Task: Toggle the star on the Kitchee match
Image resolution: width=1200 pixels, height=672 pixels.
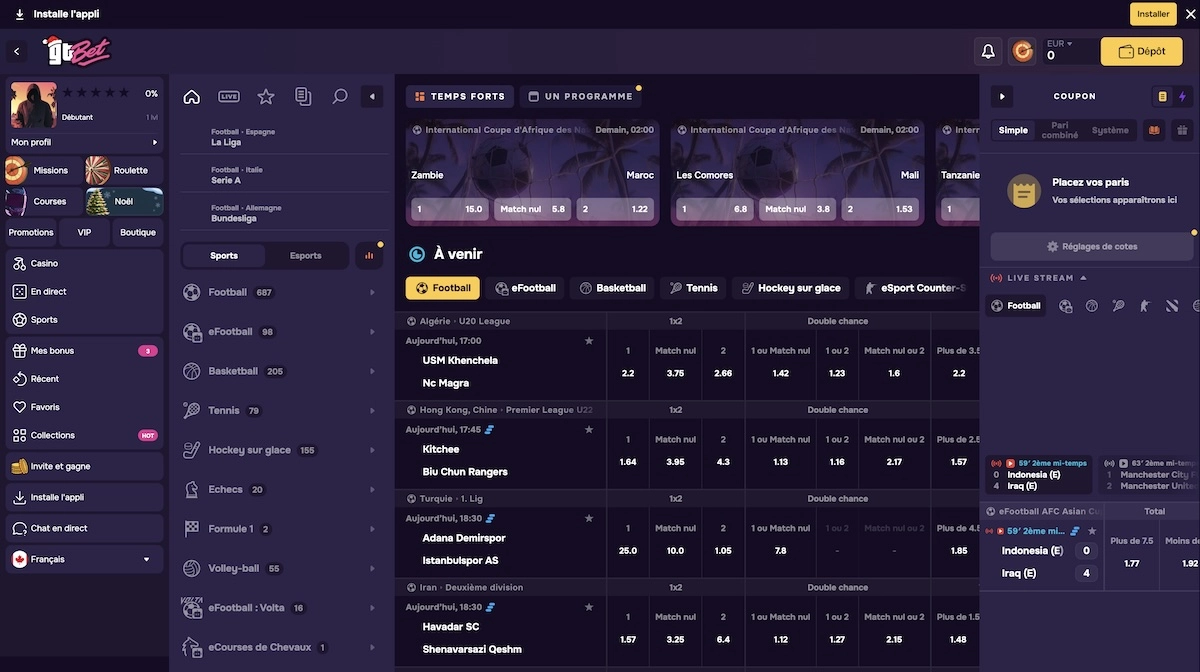Action: click(x=589, y=429)
